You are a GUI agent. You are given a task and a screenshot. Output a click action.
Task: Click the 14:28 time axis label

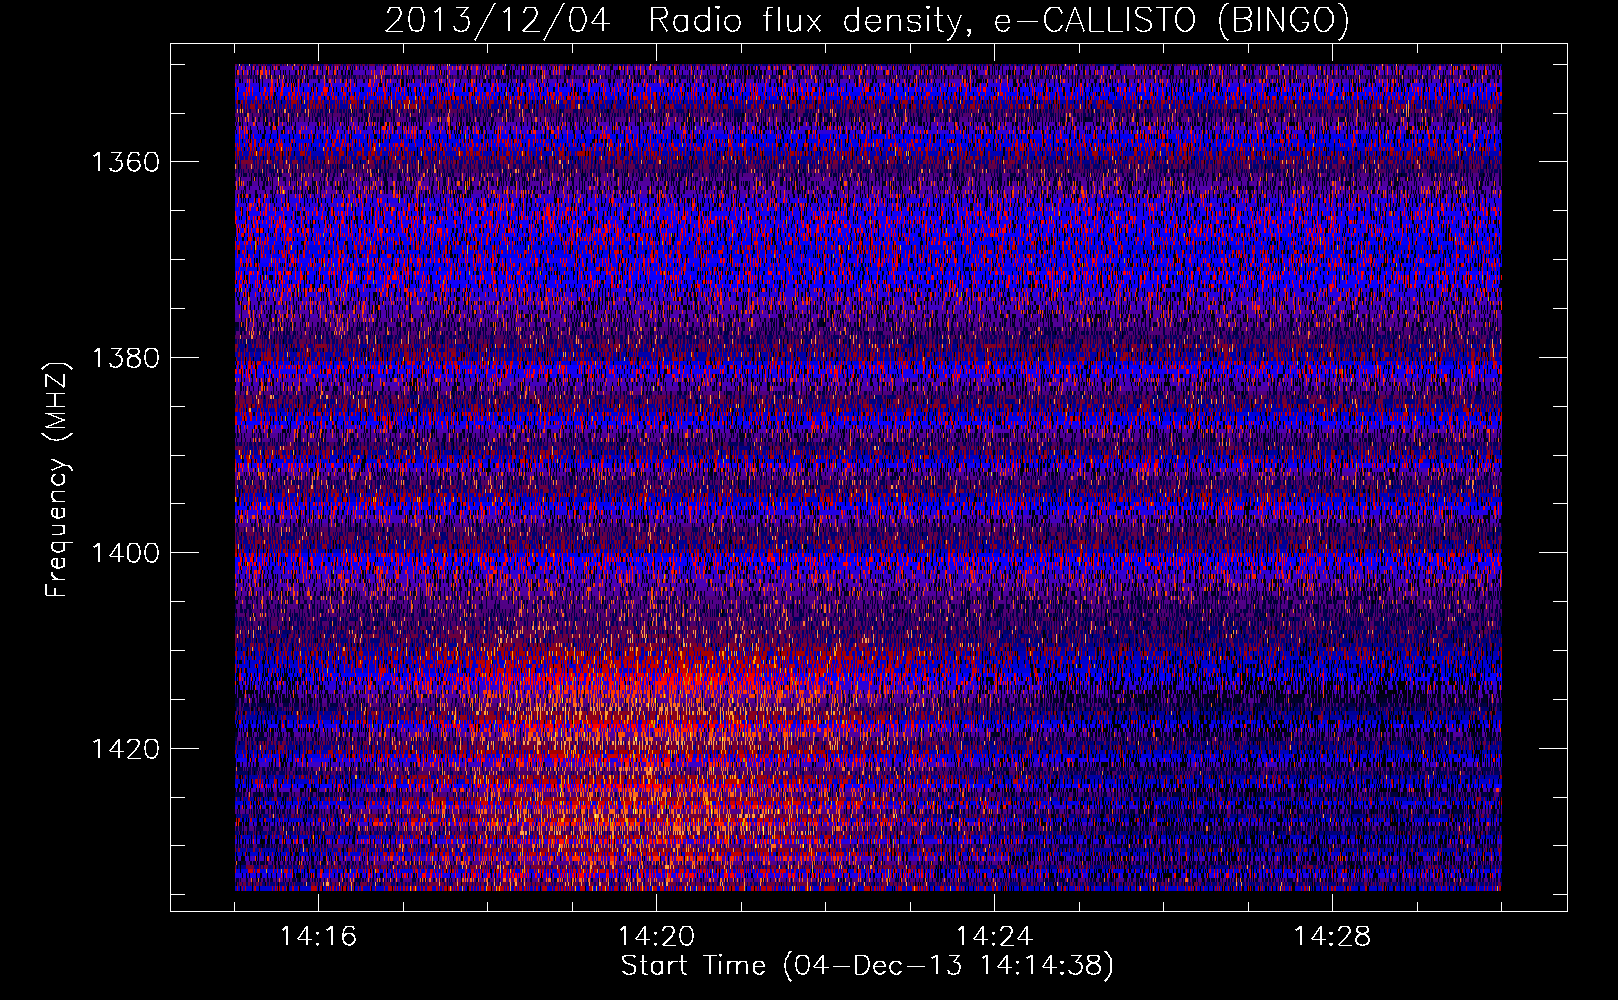coord(1332,937)
